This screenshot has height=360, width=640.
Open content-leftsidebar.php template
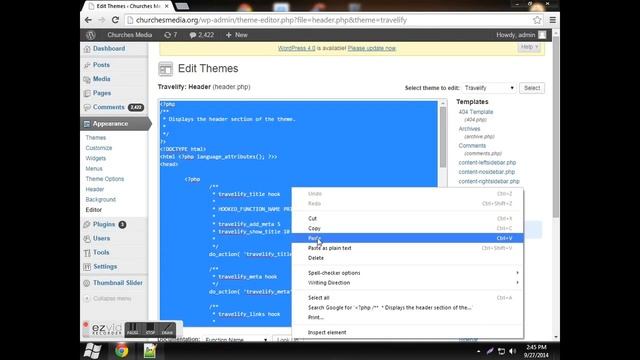(487, 162)
